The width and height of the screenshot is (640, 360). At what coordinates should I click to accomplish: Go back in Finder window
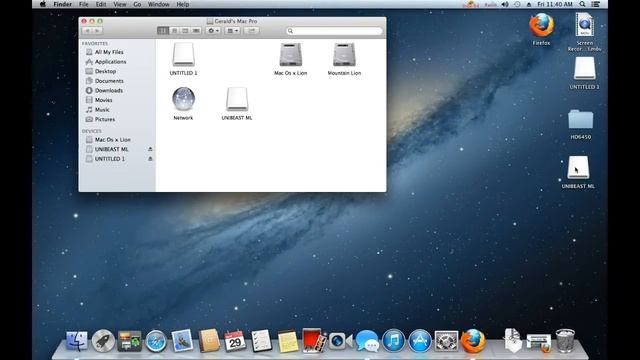[x=87, y=31]
